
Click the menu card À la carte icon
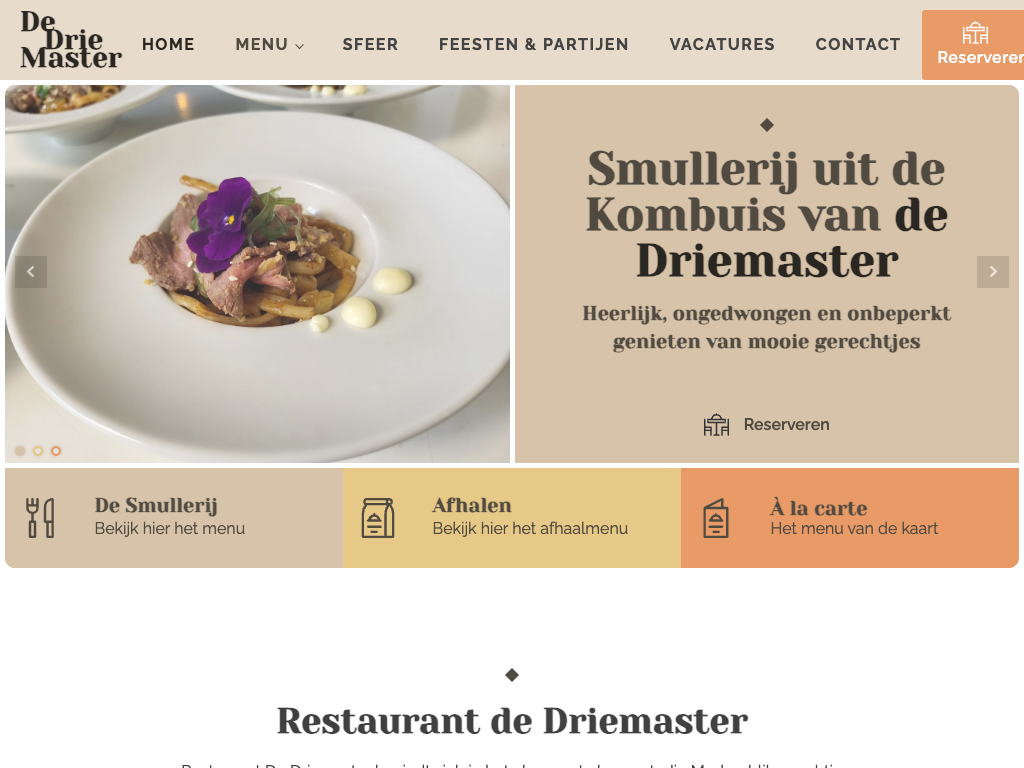click(x=716, y=519)
